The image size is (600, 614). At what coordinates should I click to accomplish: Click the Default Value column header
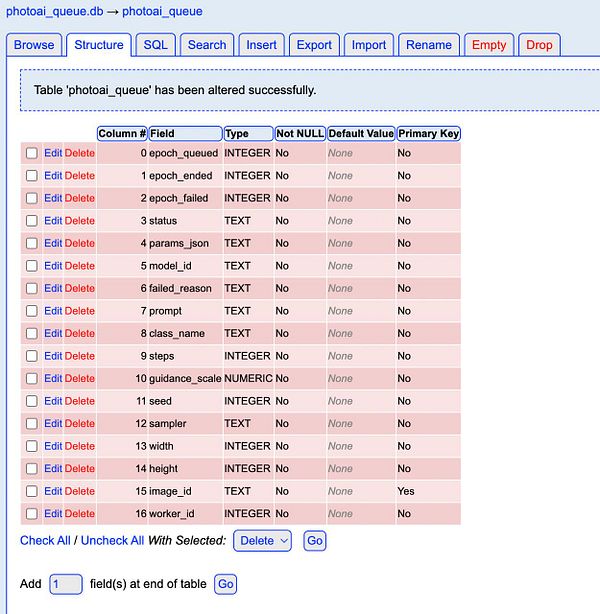361,134
